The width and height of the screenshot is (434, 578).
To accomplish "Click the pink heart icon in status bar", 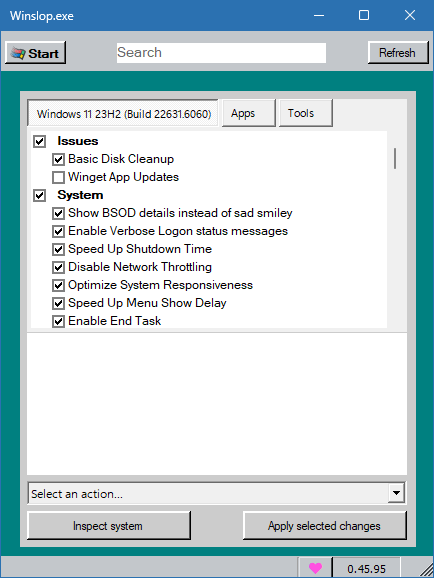I will tap(315, 568).
